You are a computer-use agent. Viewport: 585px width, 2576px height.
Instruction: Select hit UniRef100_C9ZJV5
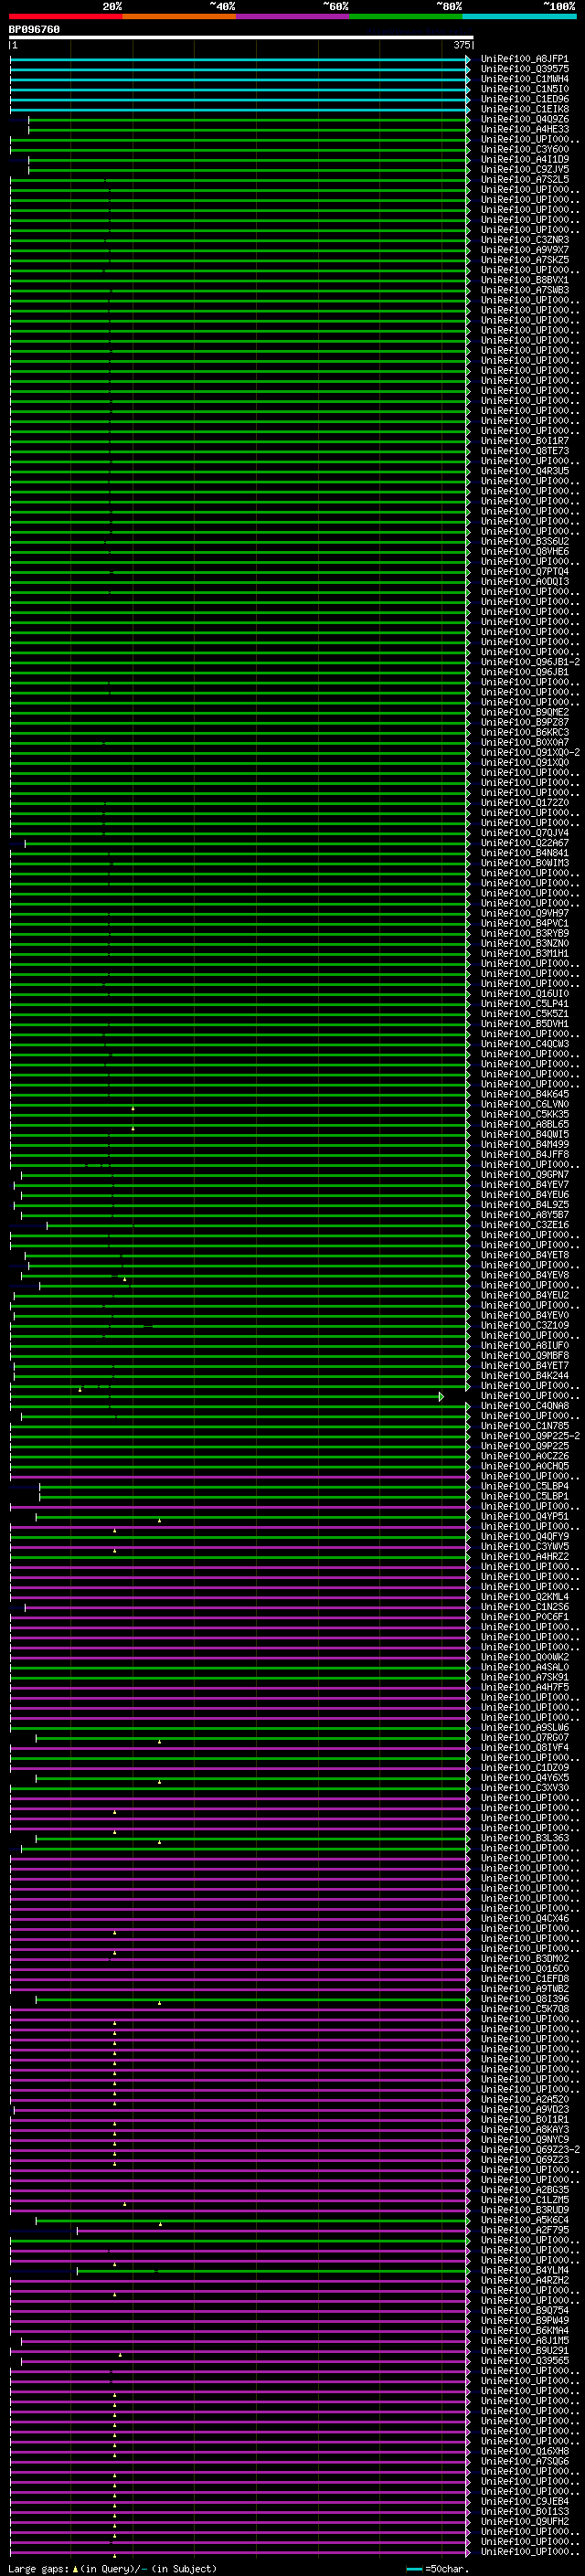click(x=525, y=169)
